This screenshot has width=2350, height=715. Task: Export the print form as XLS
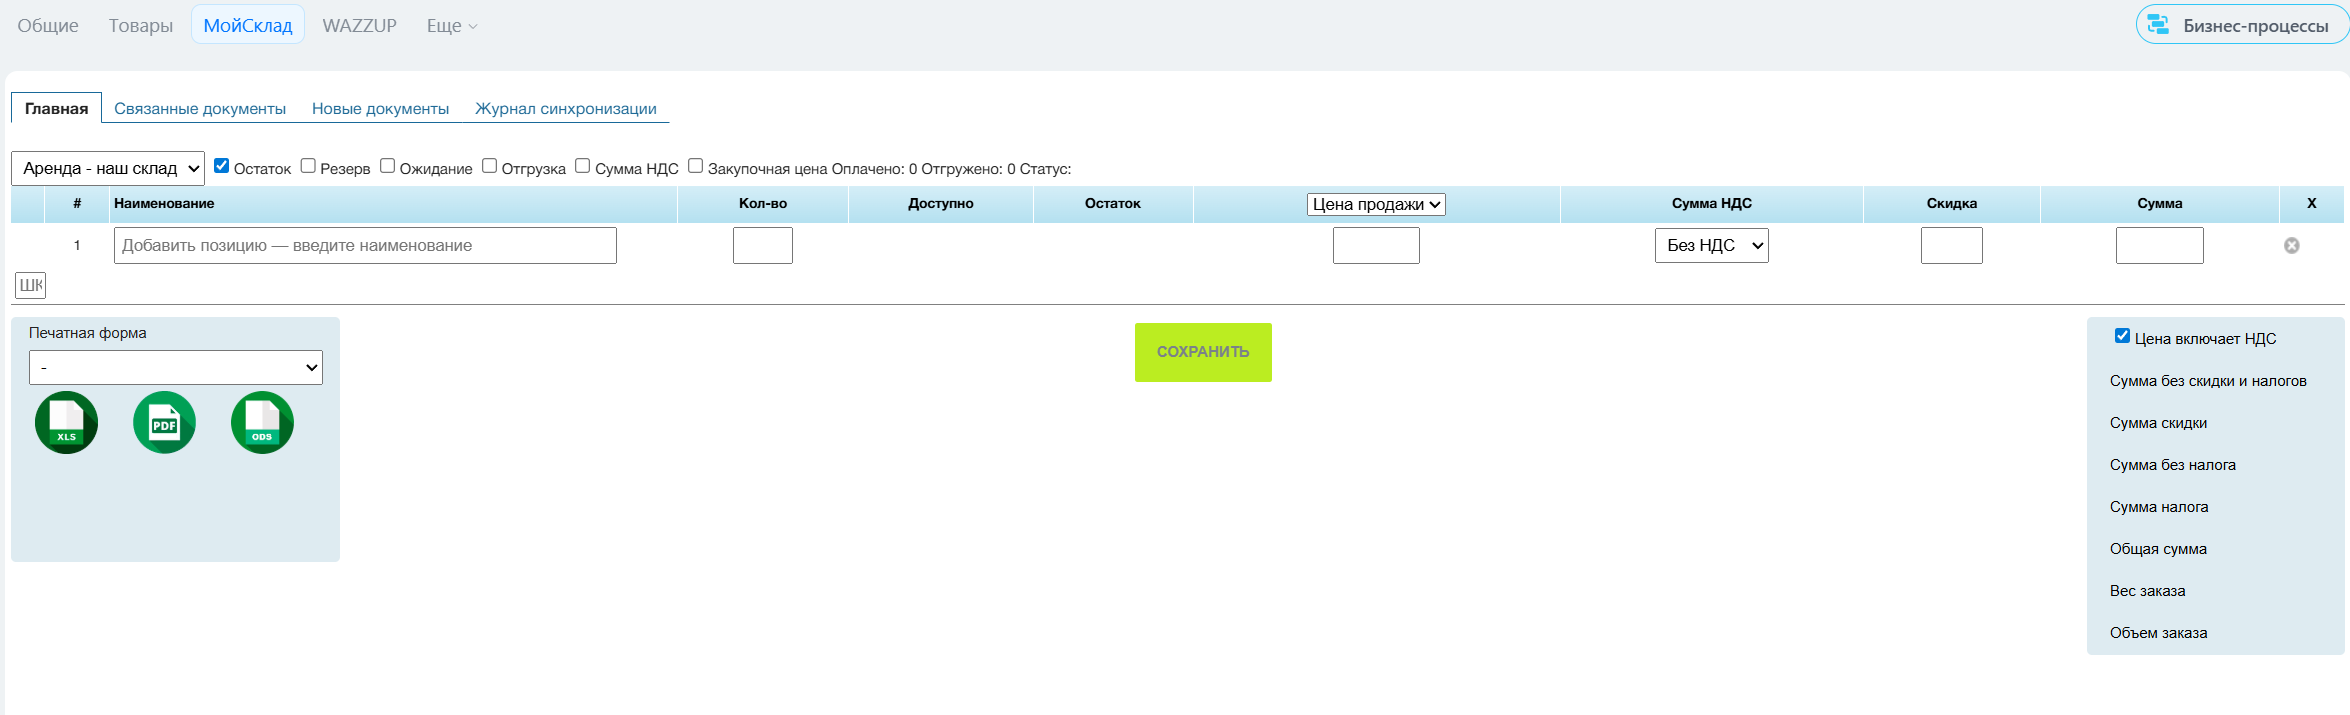66,422
